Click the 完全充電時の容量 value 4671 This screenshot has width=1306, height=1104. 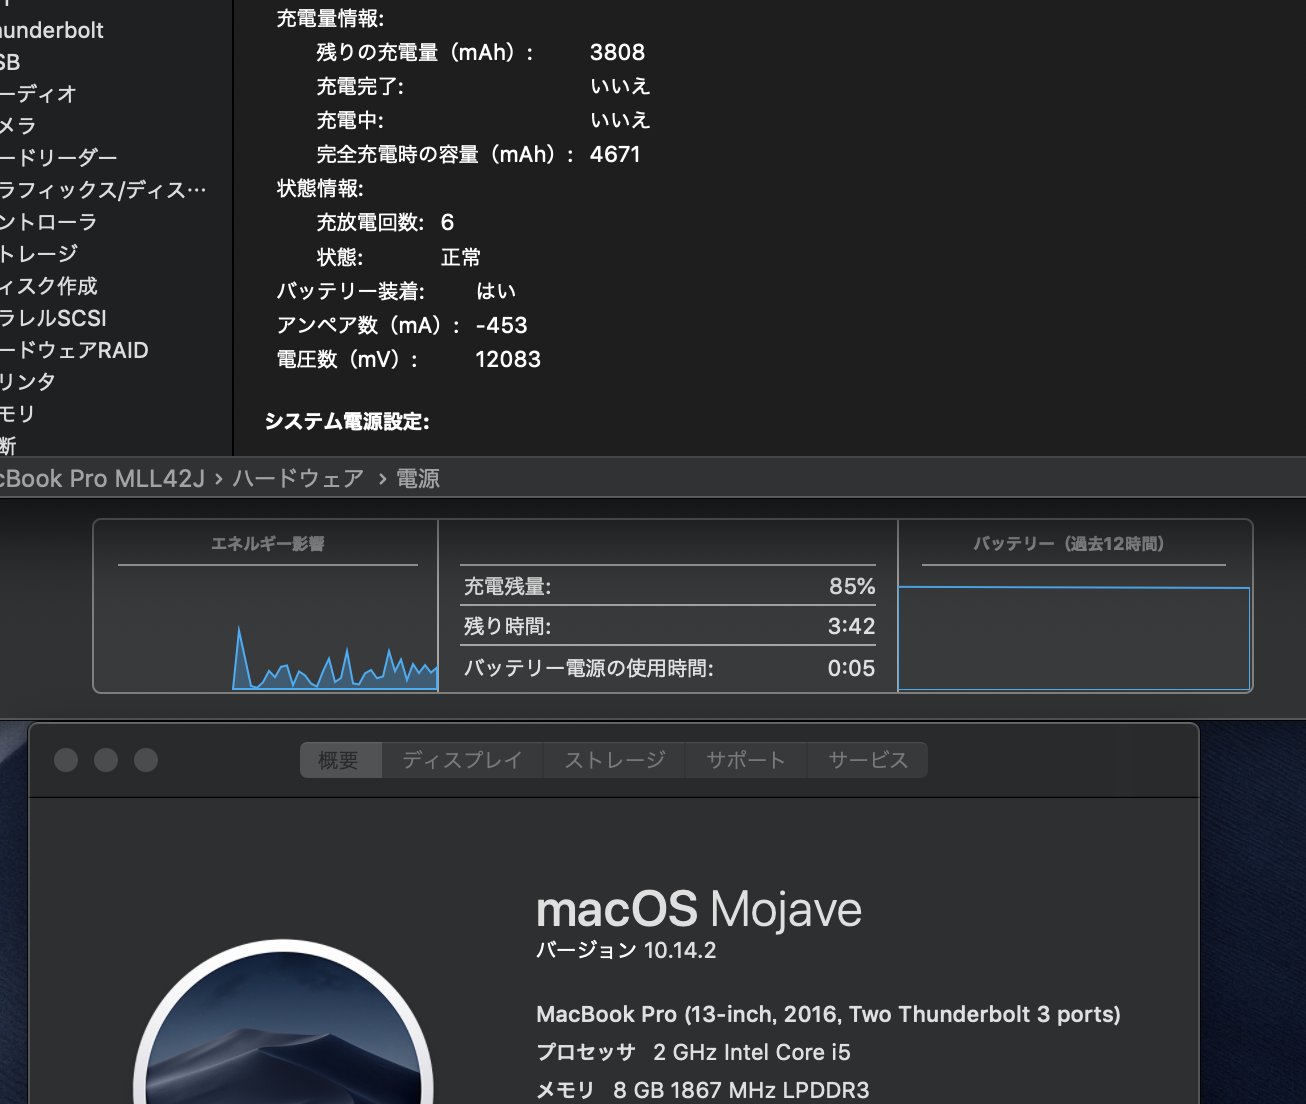tap(615, 154)
